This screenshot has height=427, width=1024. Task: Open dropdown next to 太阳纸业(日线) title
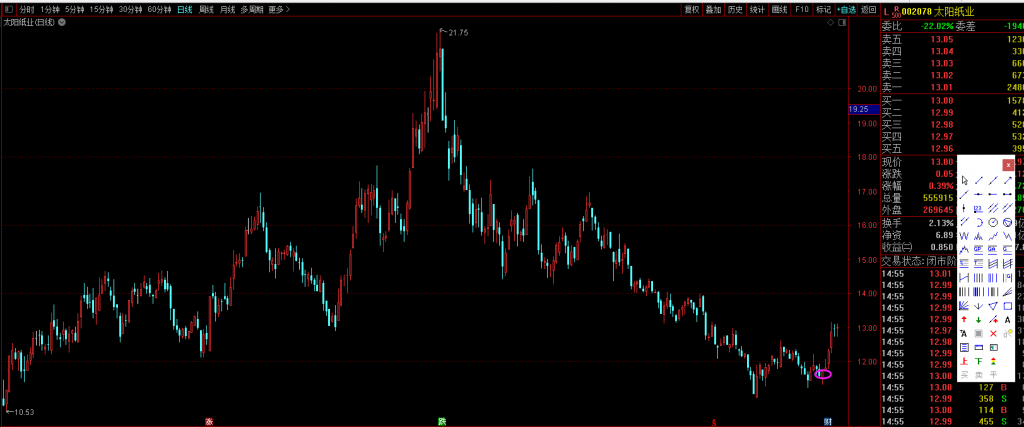[x=62, y=23]
